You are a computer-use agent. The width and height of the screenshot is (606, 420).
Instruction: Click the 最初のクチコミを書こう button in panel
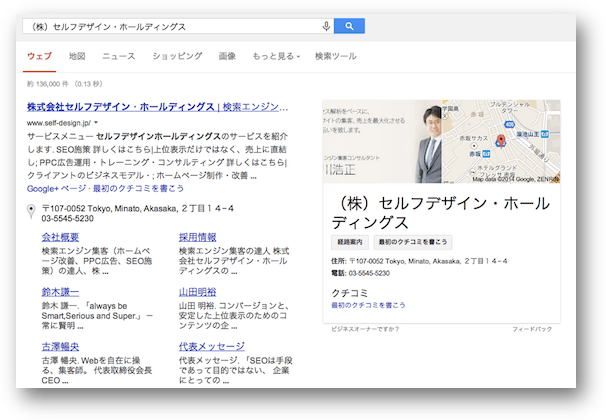(413, 242)
